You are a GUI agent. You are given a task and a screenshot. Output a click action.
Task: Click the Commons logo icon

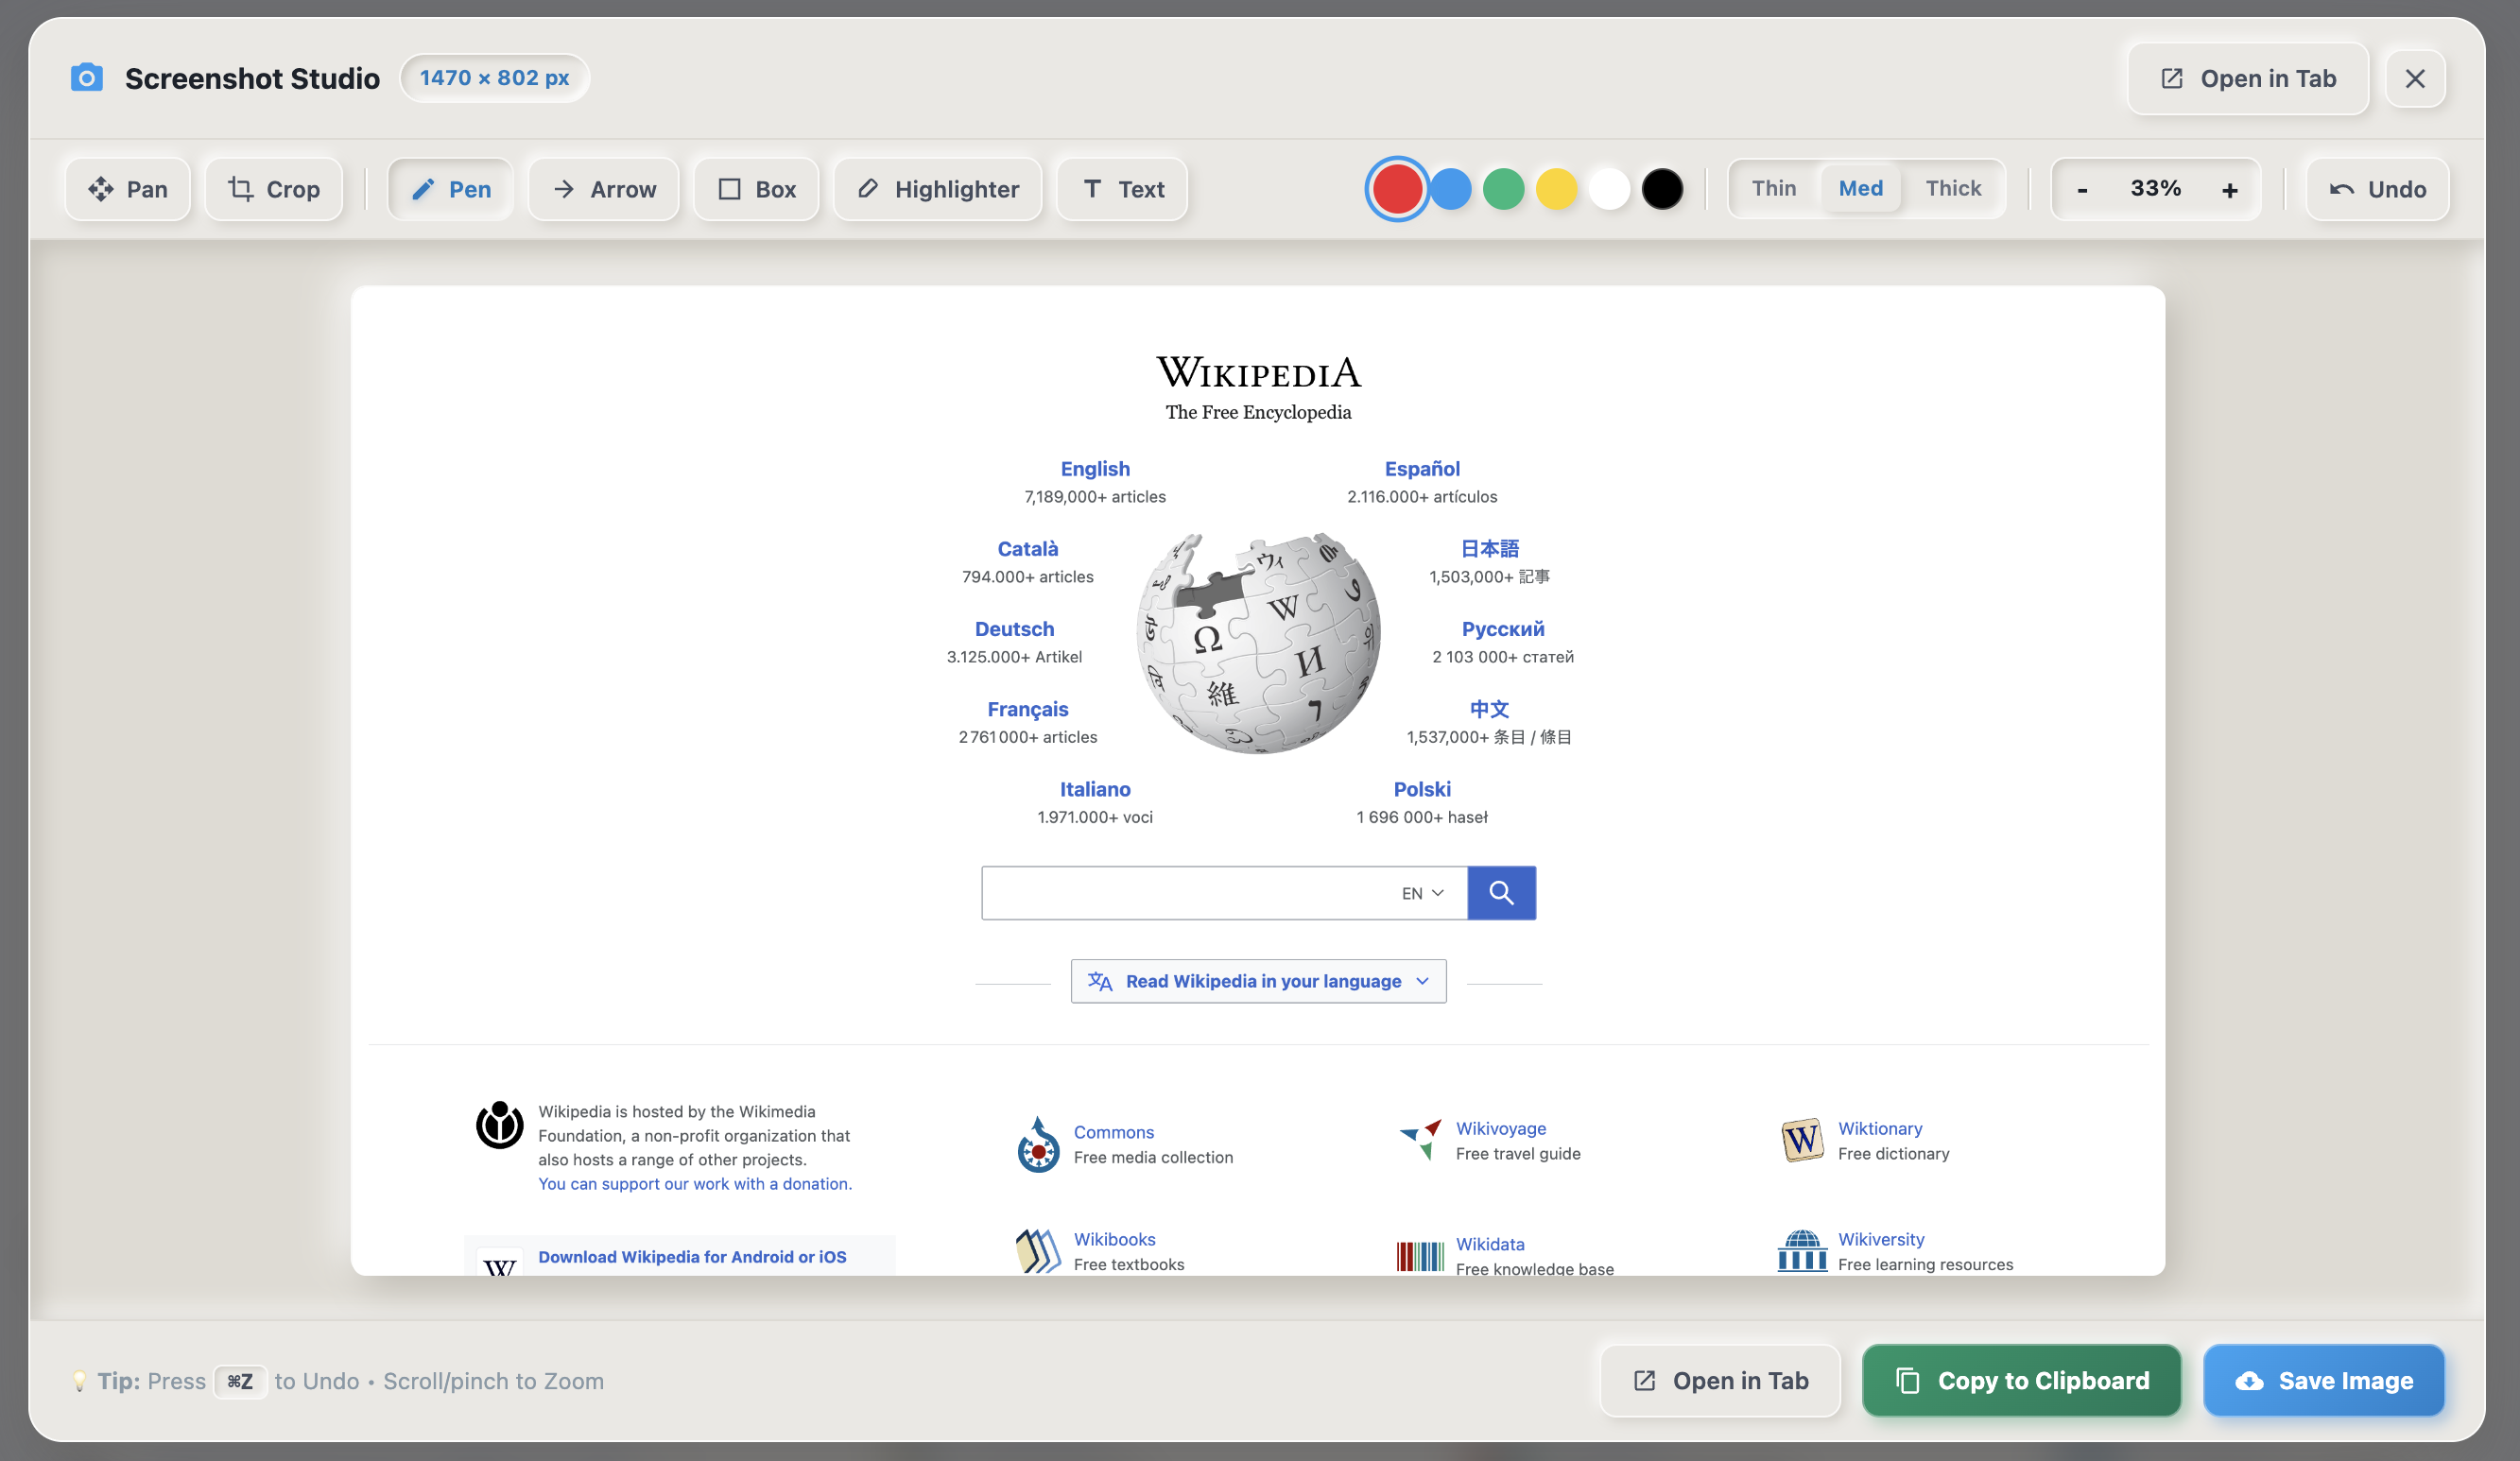[1038, 1145]
